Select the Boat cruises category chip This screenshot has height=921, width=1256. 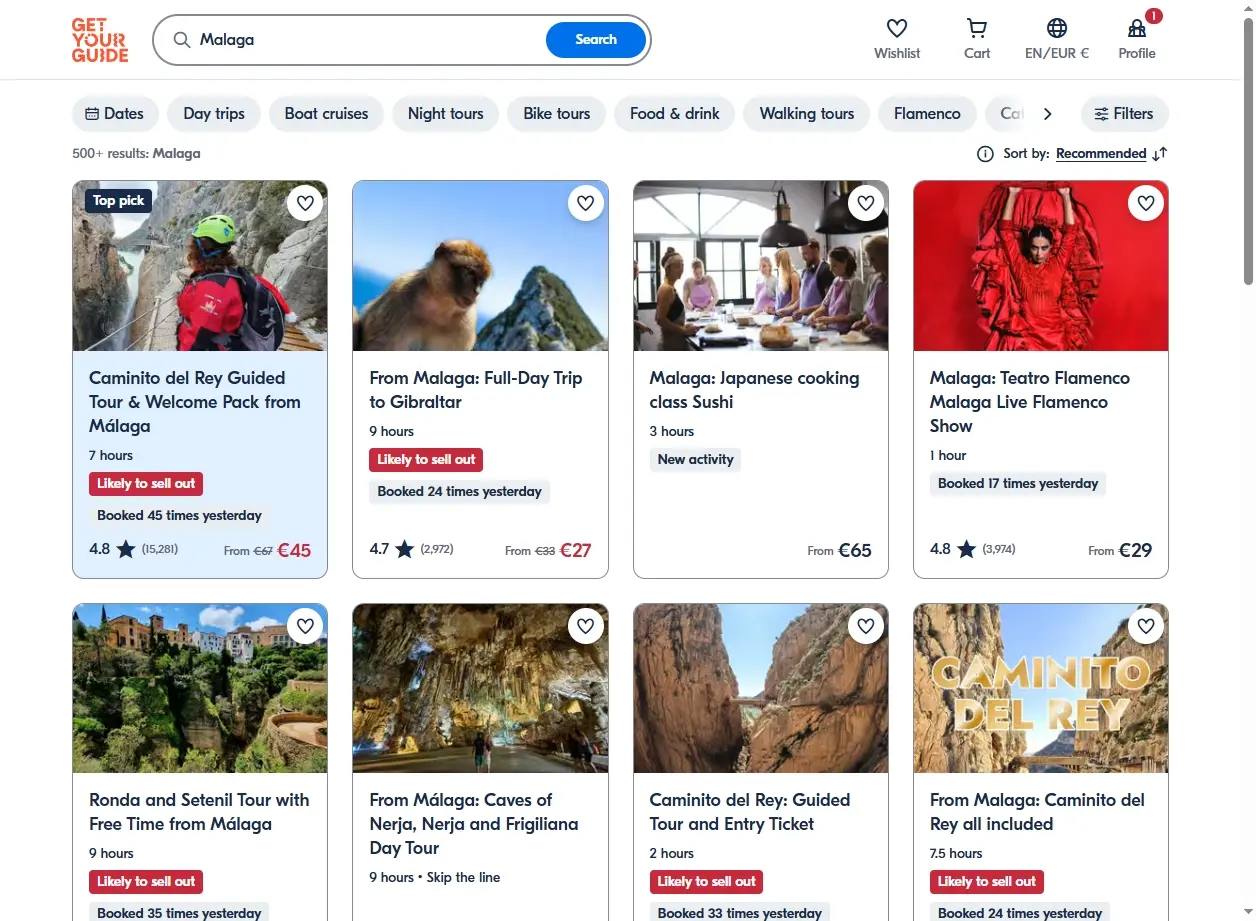(x=326, y=114)
